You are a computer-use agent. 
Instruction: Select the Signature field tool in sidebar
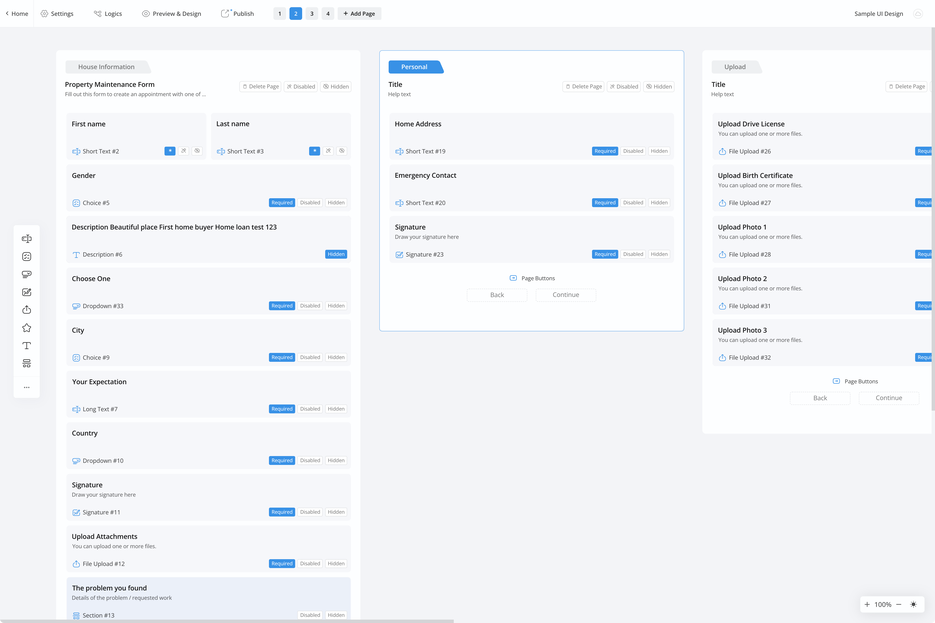pos(27,292)
